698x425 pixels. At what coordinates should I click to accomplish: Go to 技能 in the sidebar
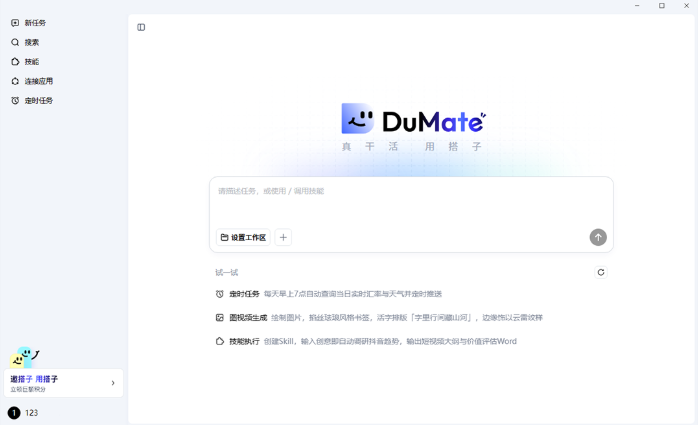pyautogui.click(x=25, y=61)
